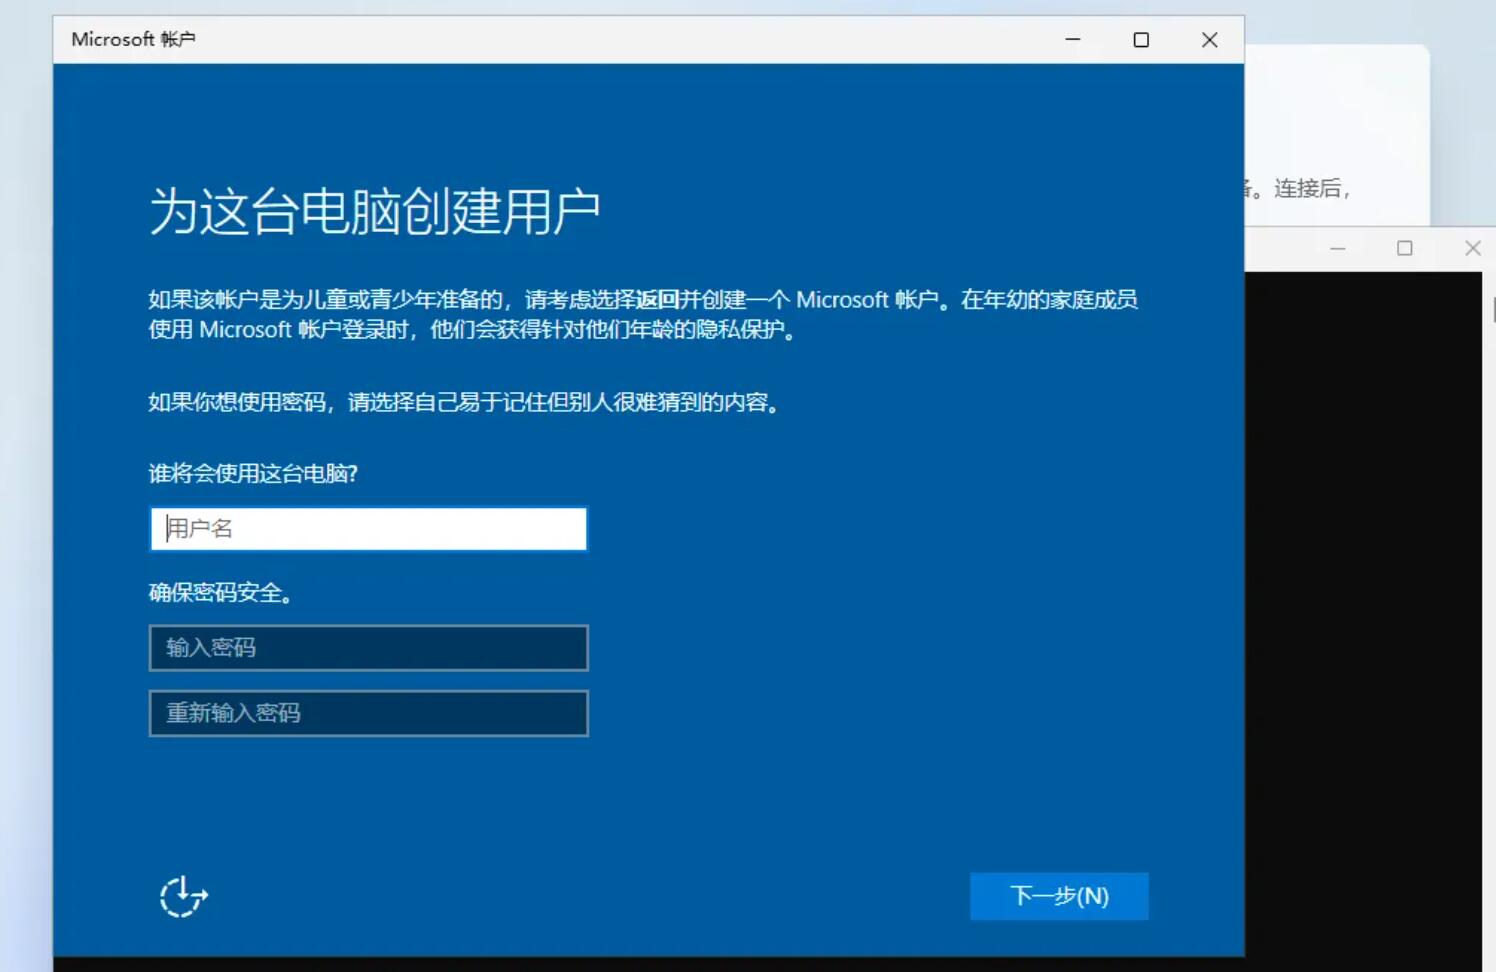Click the bold 返回 word in the paragraph
Screen dimensions: 1496x972
657,300
